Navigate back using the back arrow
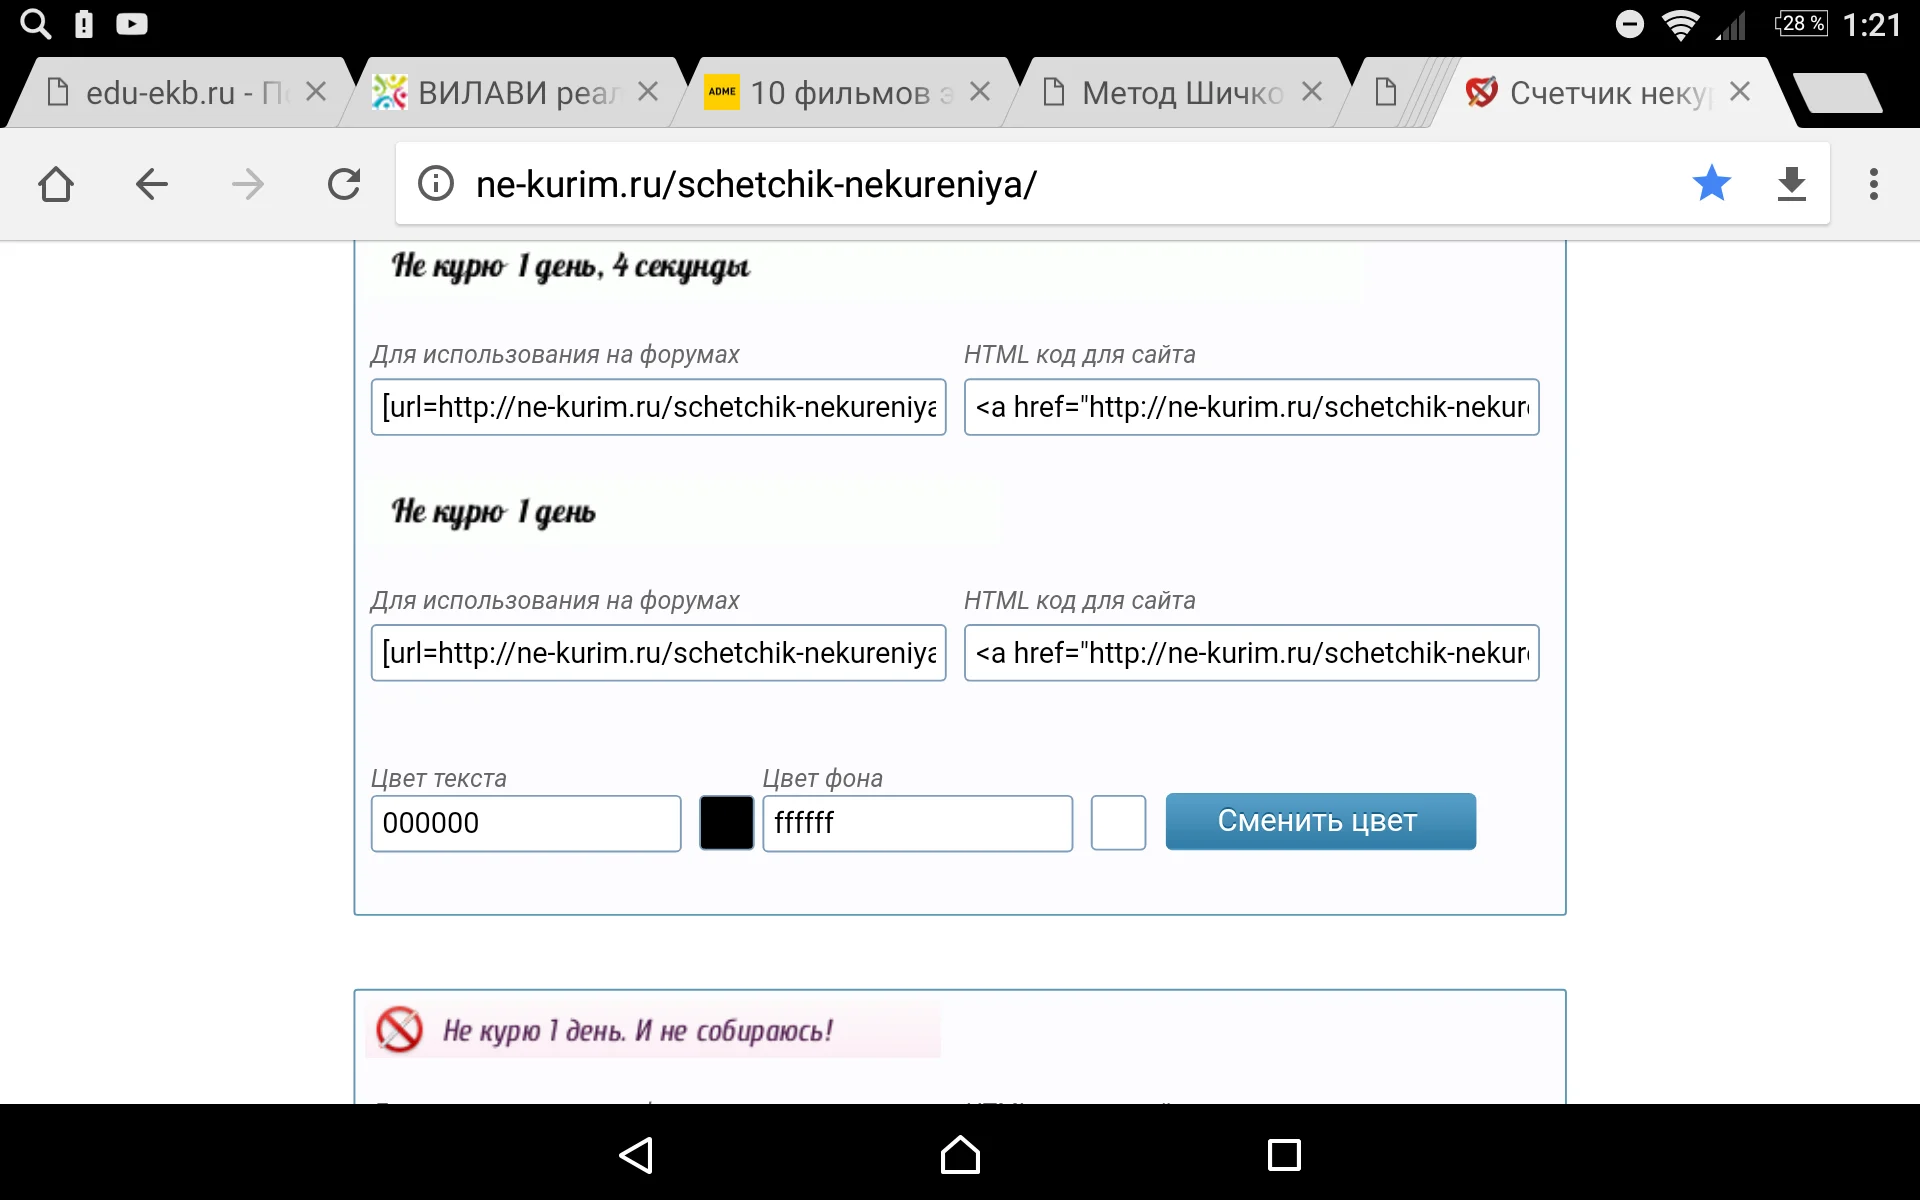Image resolution: width=1920 pixels, height=1200 pixels. pyautogui.click(x=151, y=184)
